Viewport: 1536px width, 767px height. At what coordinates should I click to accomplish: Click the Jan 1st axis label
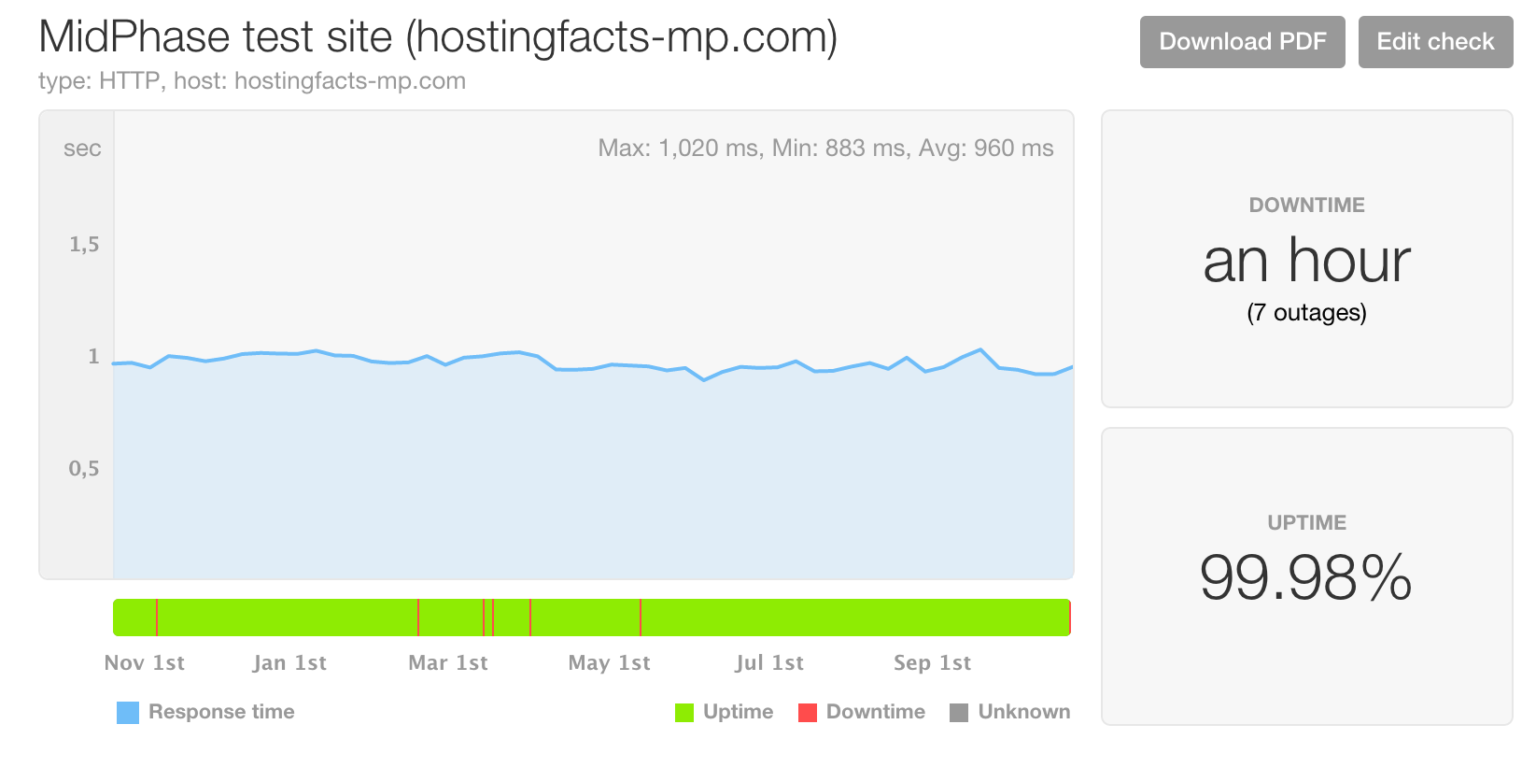pos(289,663)
